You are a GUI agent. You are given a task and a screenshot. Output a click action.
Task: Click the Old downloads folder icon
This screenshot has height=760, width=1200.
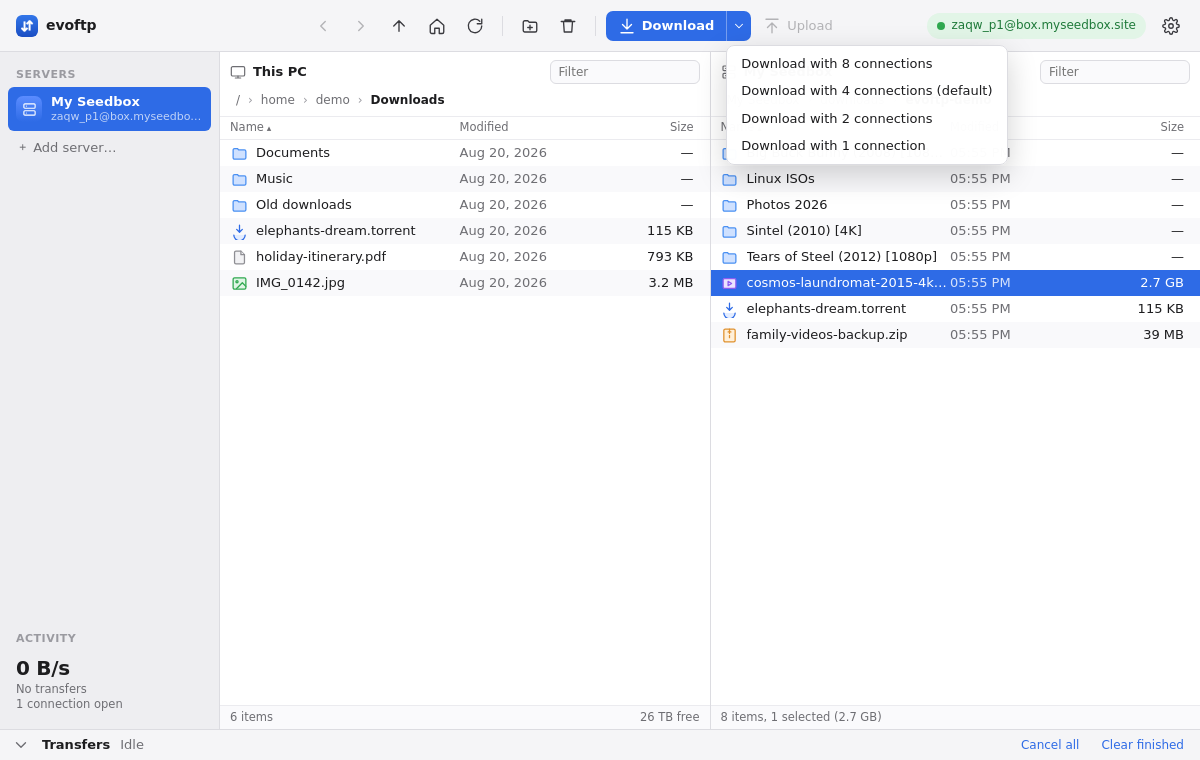click(239, 205)
